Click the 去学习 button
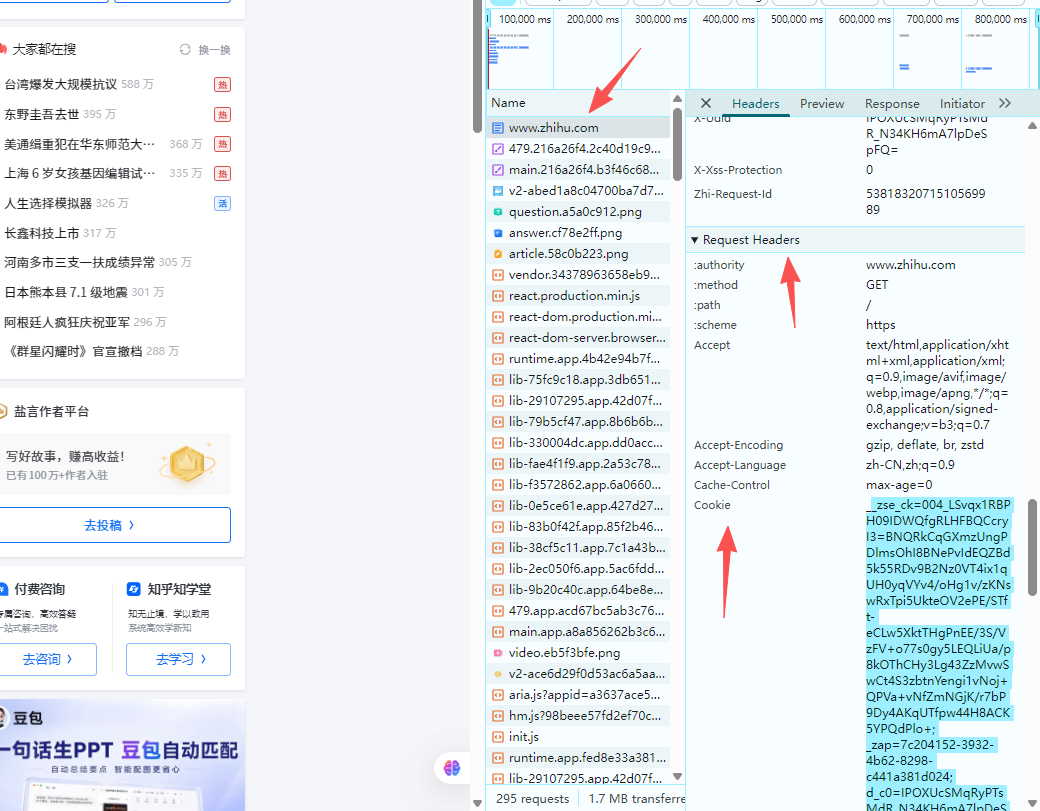The width and height of the screenshot is (1040, 811). coord(178,659)
